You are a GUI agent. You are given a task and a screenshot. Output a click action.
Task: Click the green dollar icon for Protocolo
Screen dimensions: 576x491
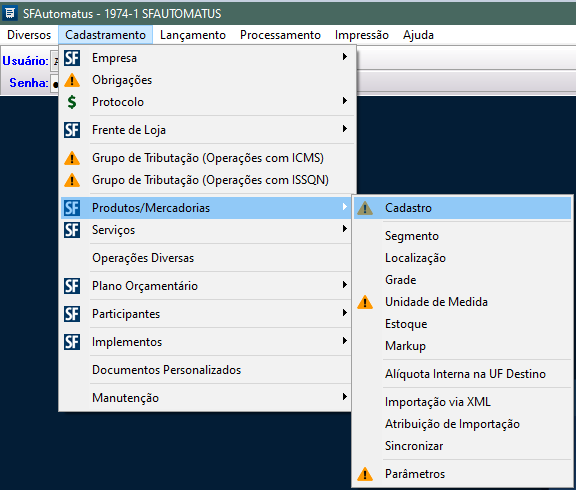click(x=72, y=102)
